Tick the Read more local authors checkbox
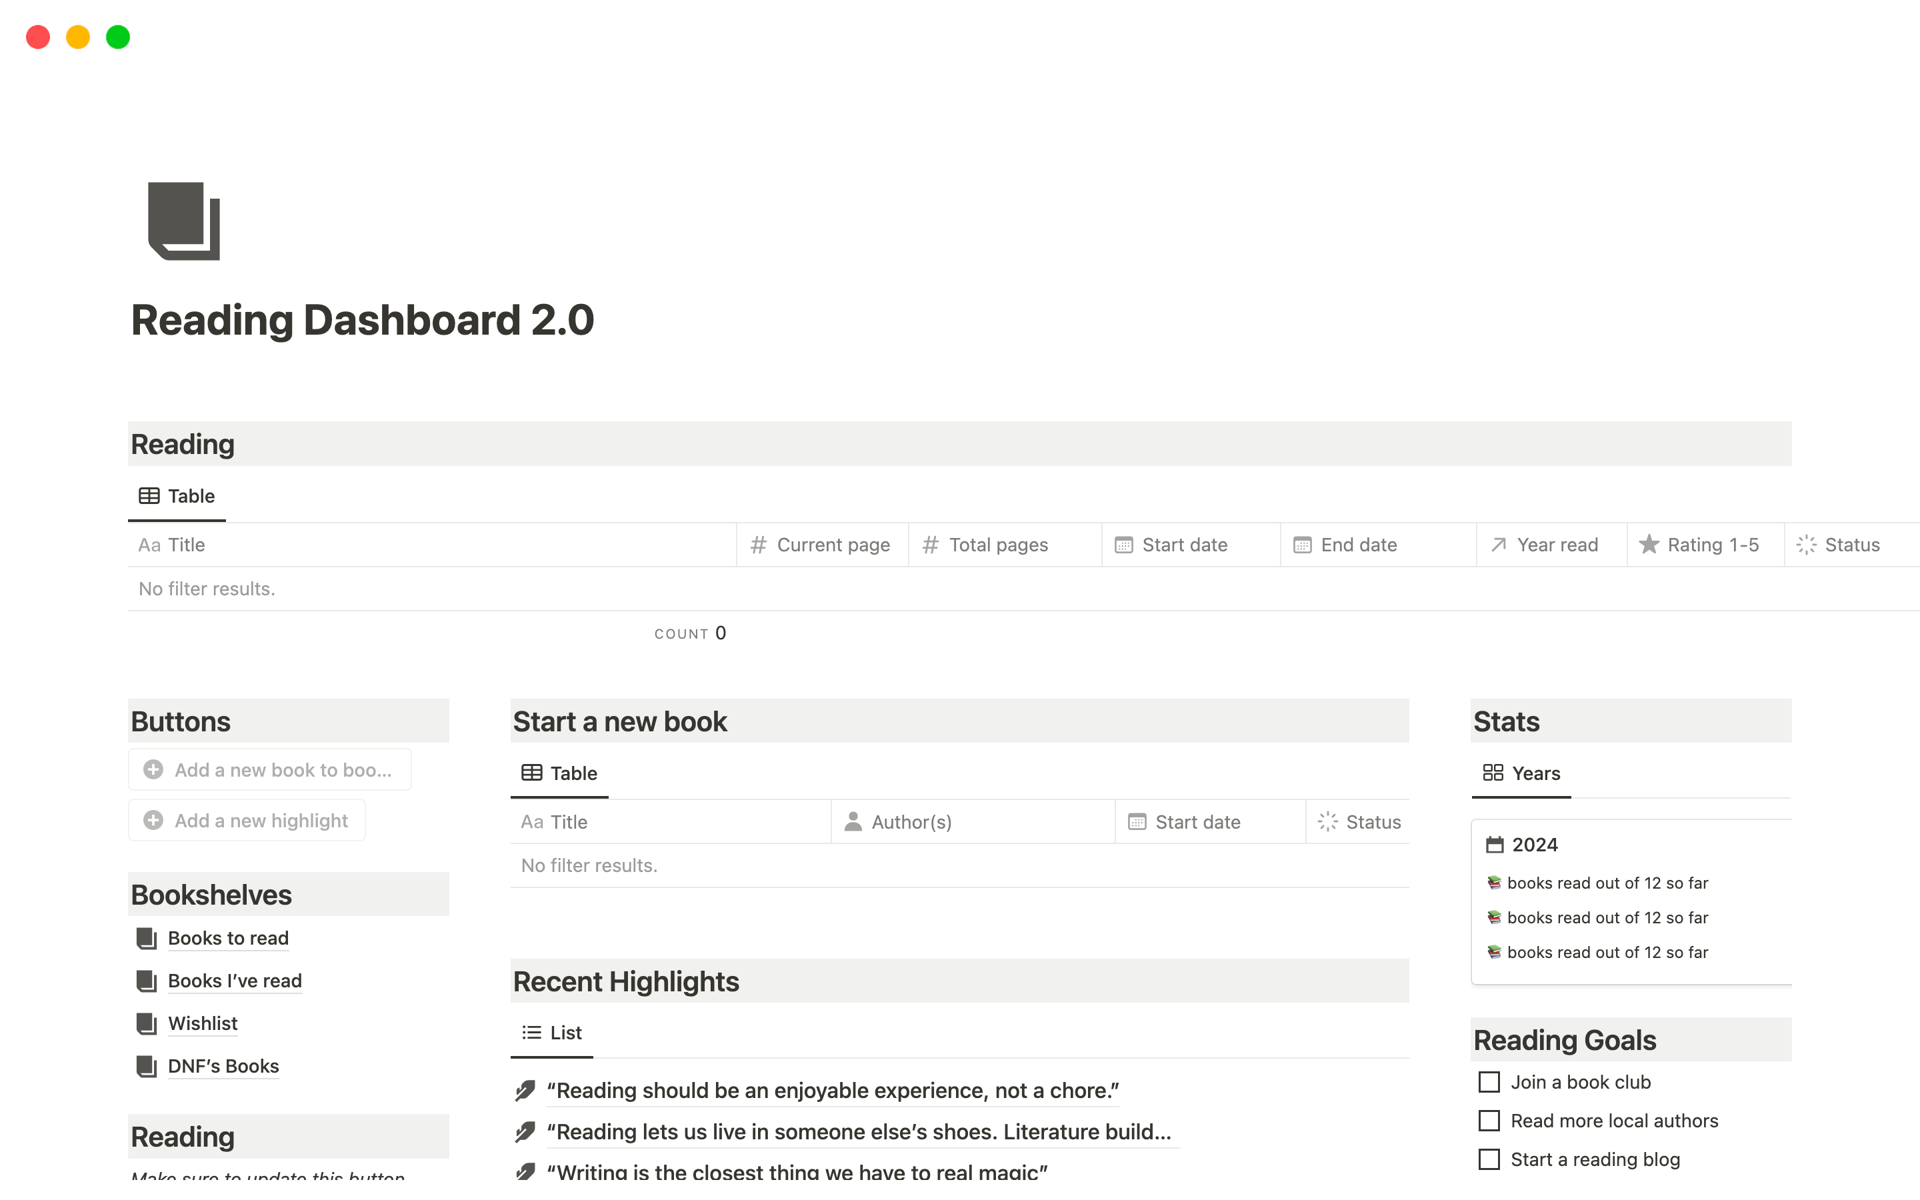The height and width of the screenshot is (1200, 1920). (x=1489, y=1121)
